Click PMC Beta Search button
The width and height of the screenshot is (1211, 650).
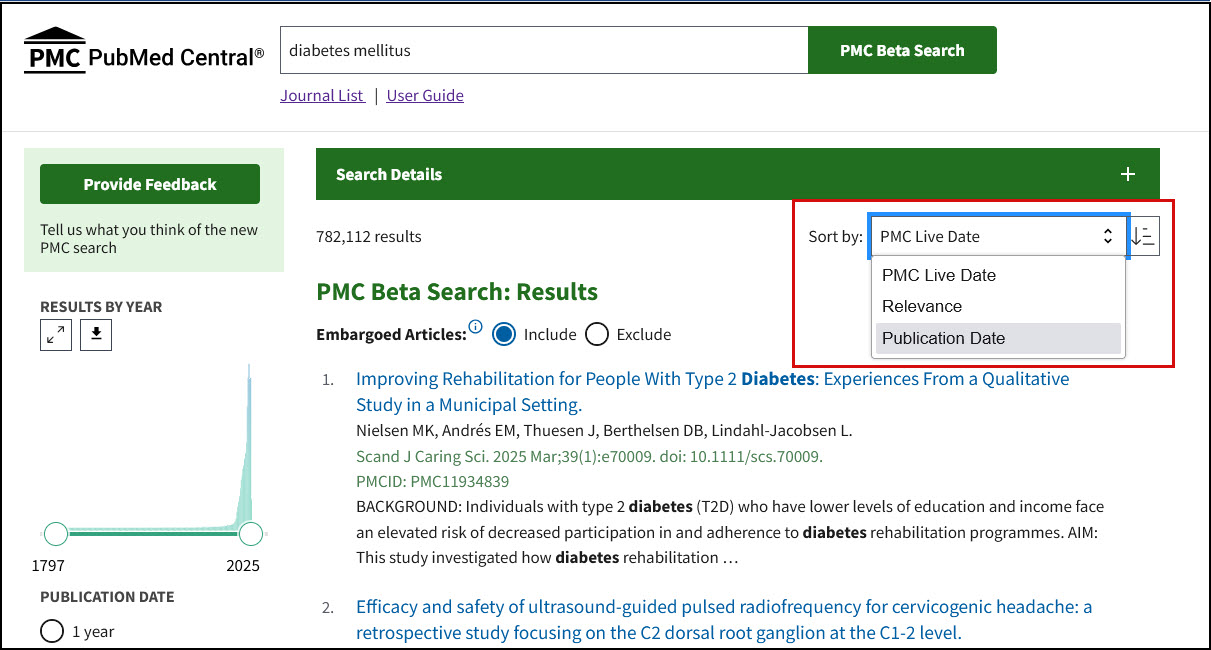[x=902, y=50]
